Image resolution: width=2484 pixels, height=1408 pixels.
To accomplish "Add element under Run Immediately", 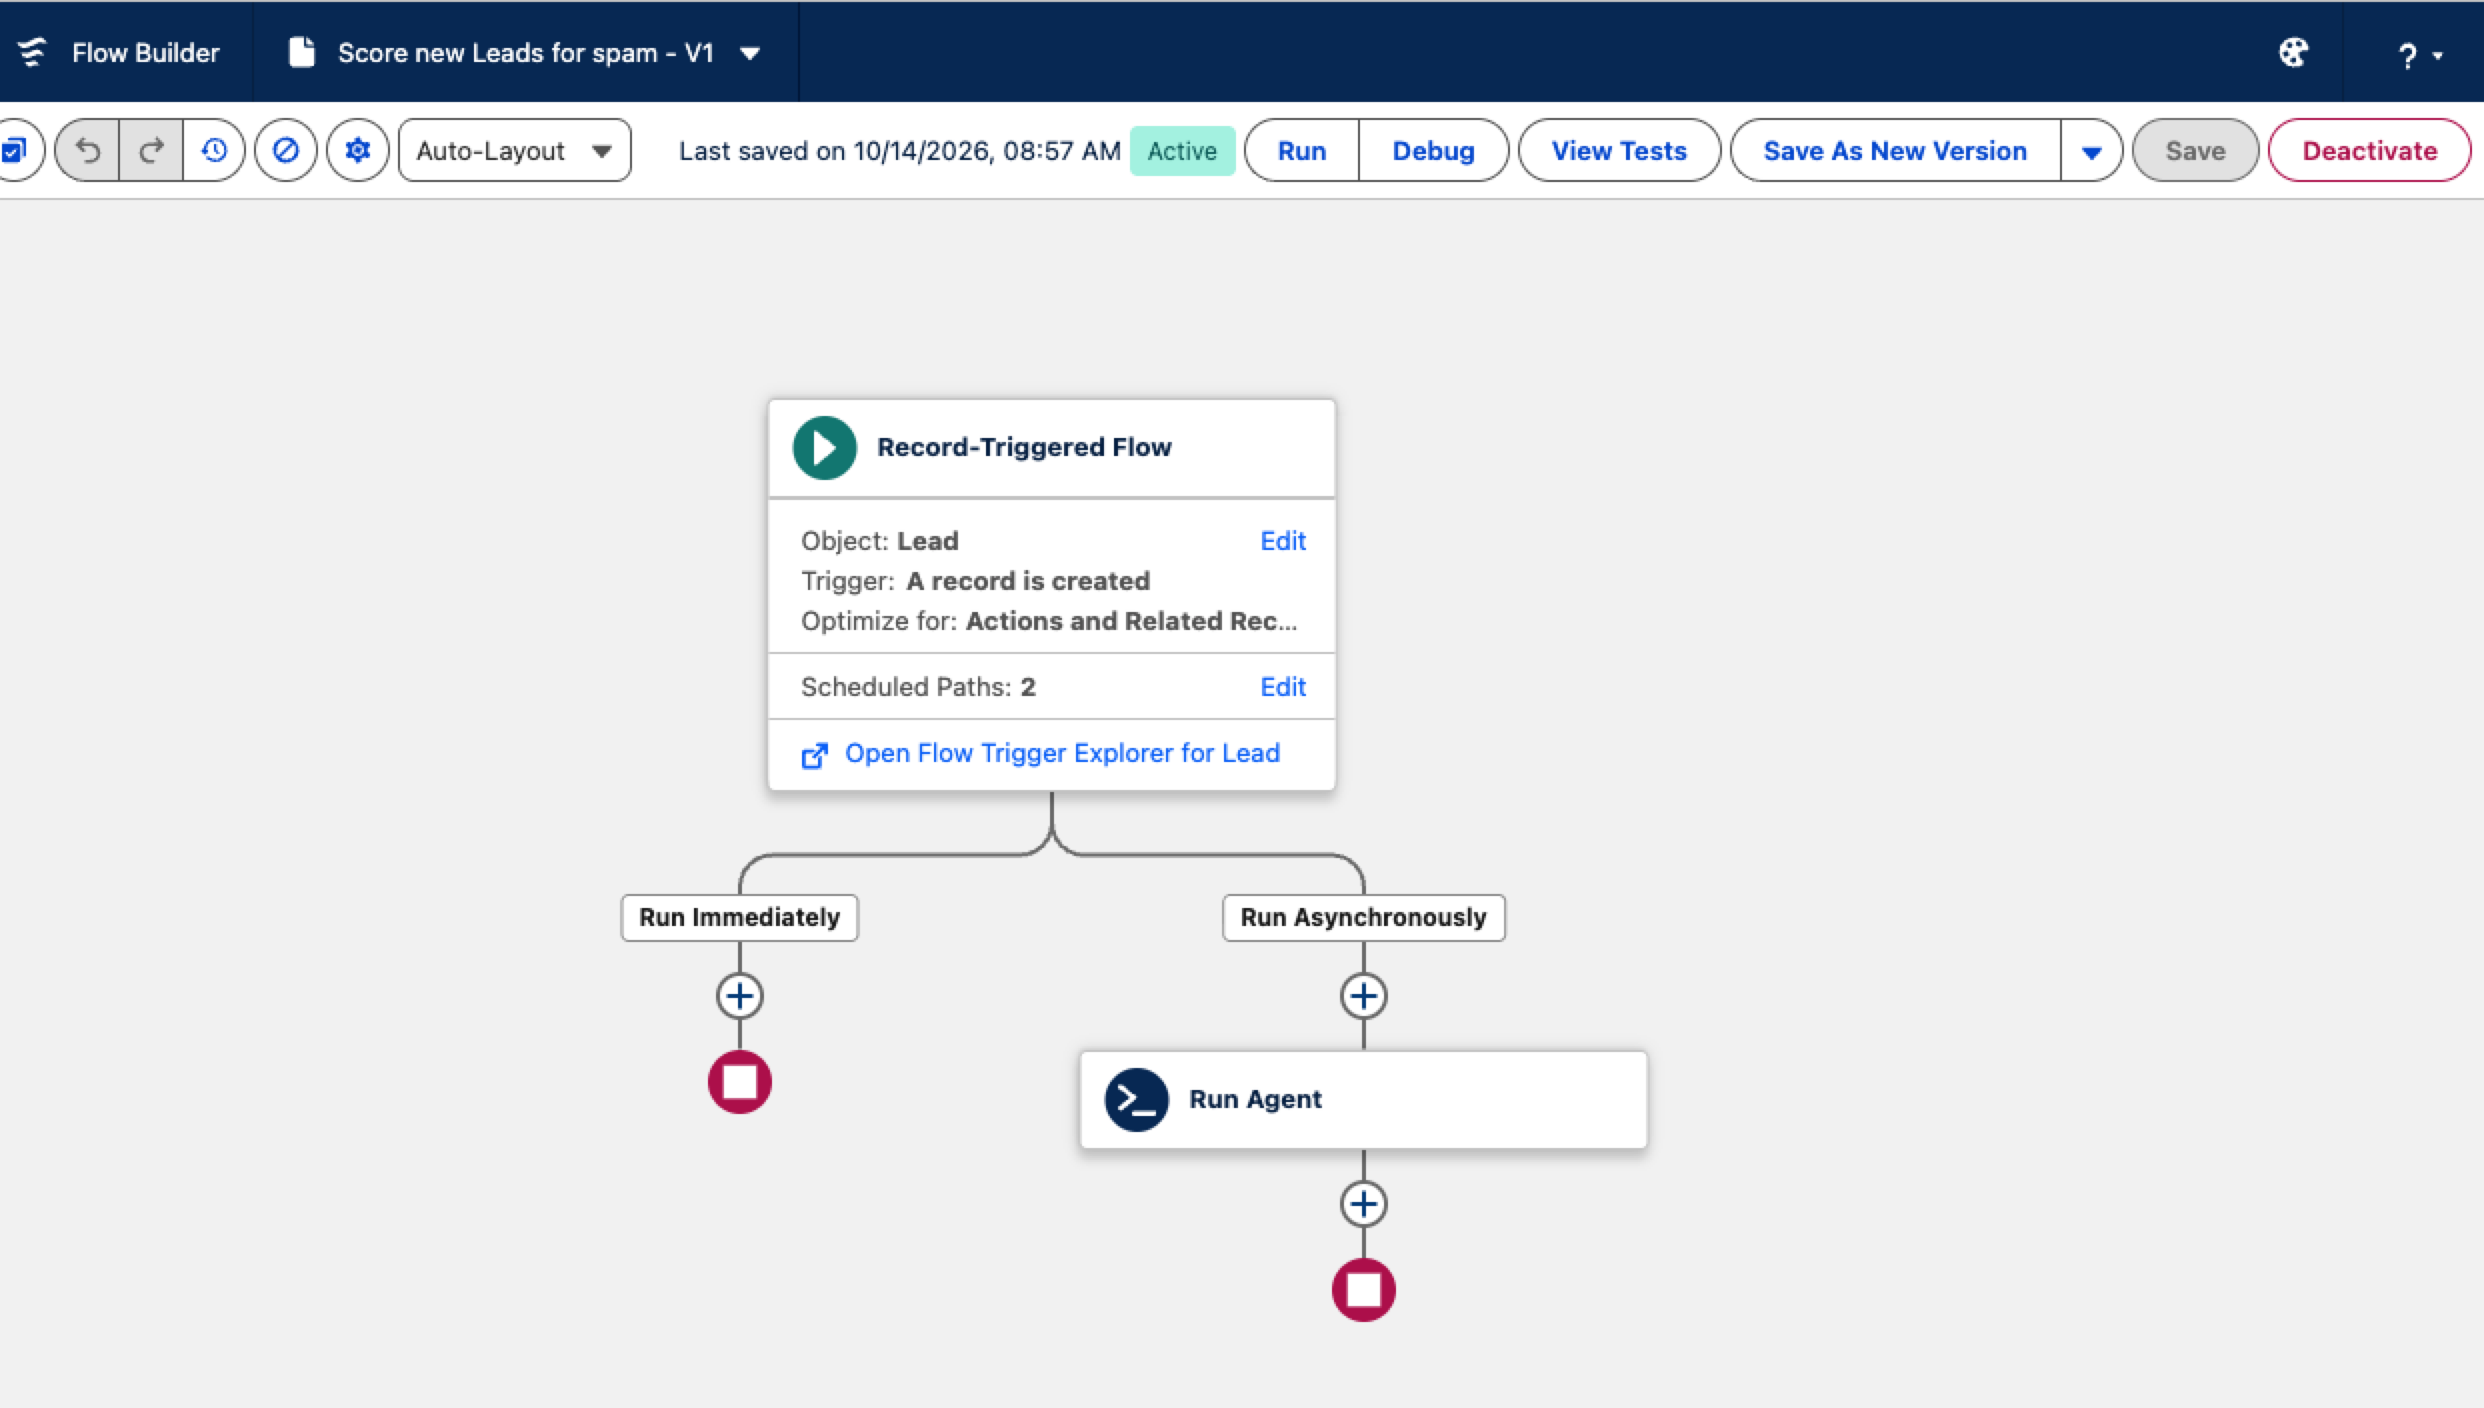I will pyautogui.click(x=740, y=996).
